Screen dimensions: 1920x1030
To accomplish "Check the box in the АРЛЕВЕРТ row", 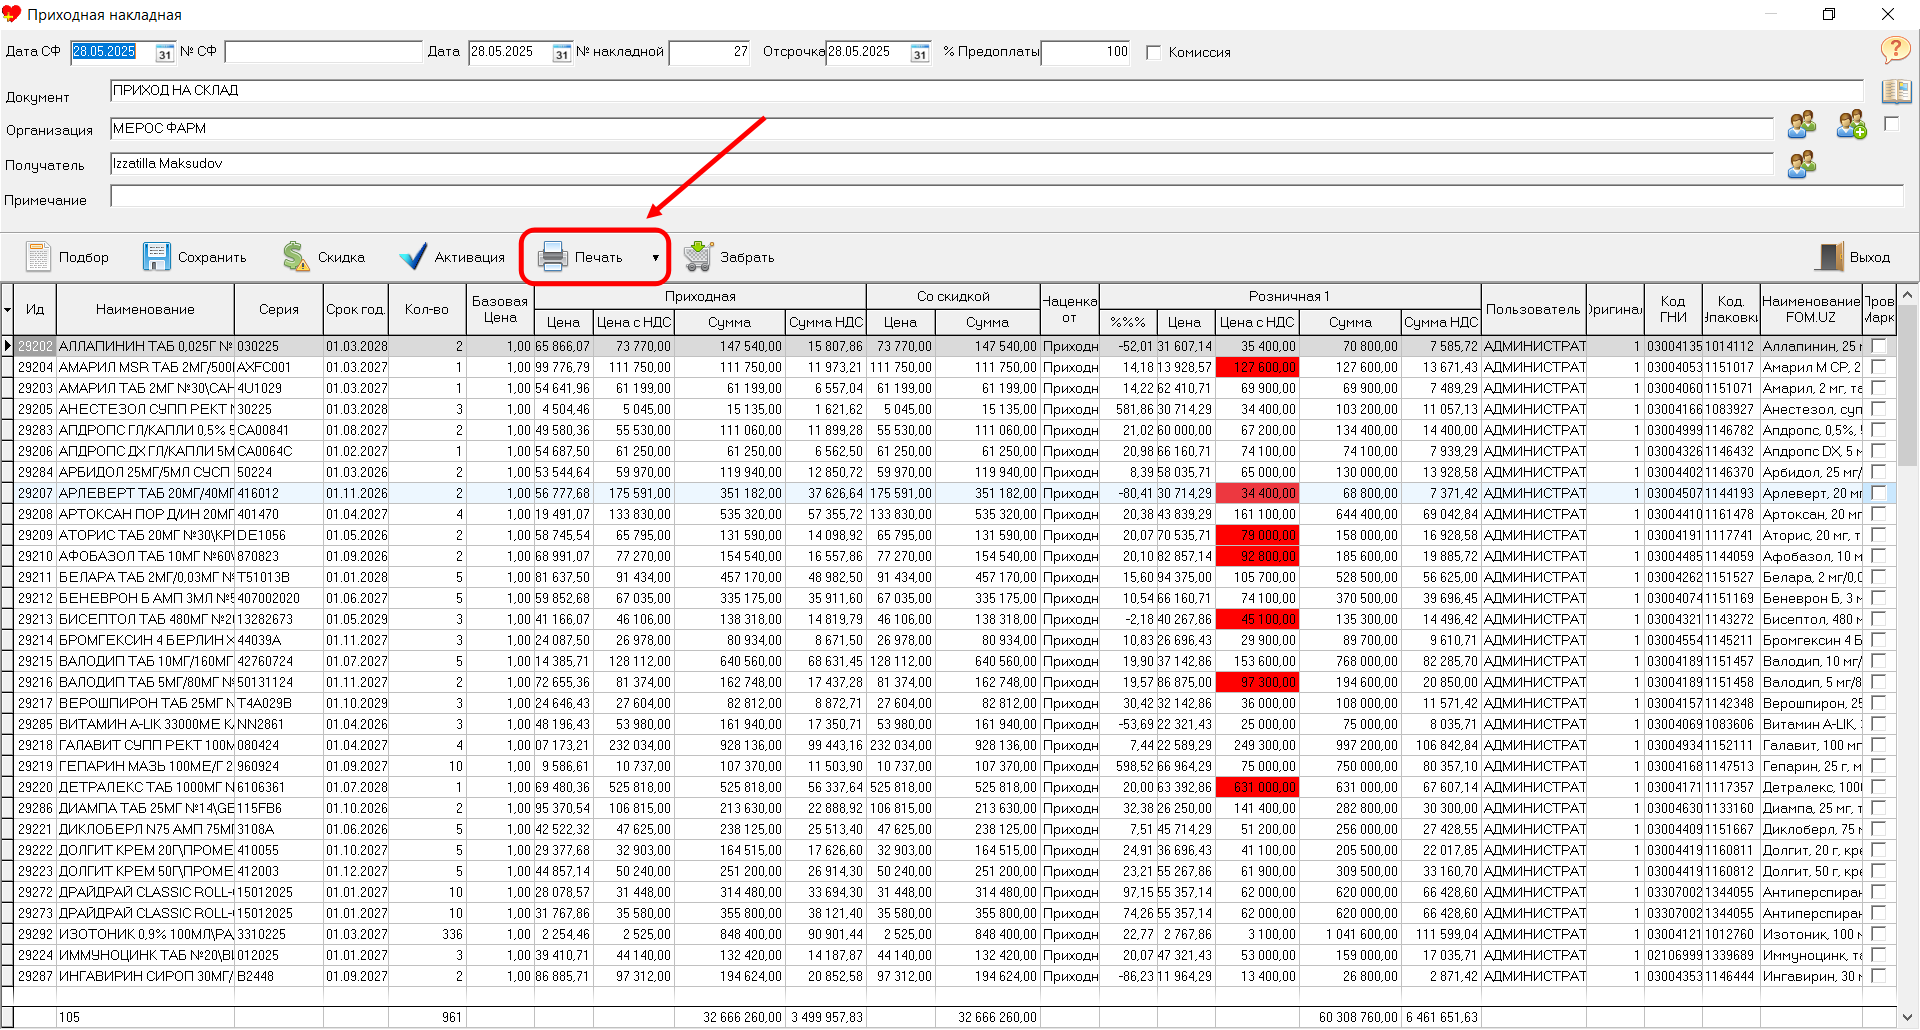I will click(1879, 493).
